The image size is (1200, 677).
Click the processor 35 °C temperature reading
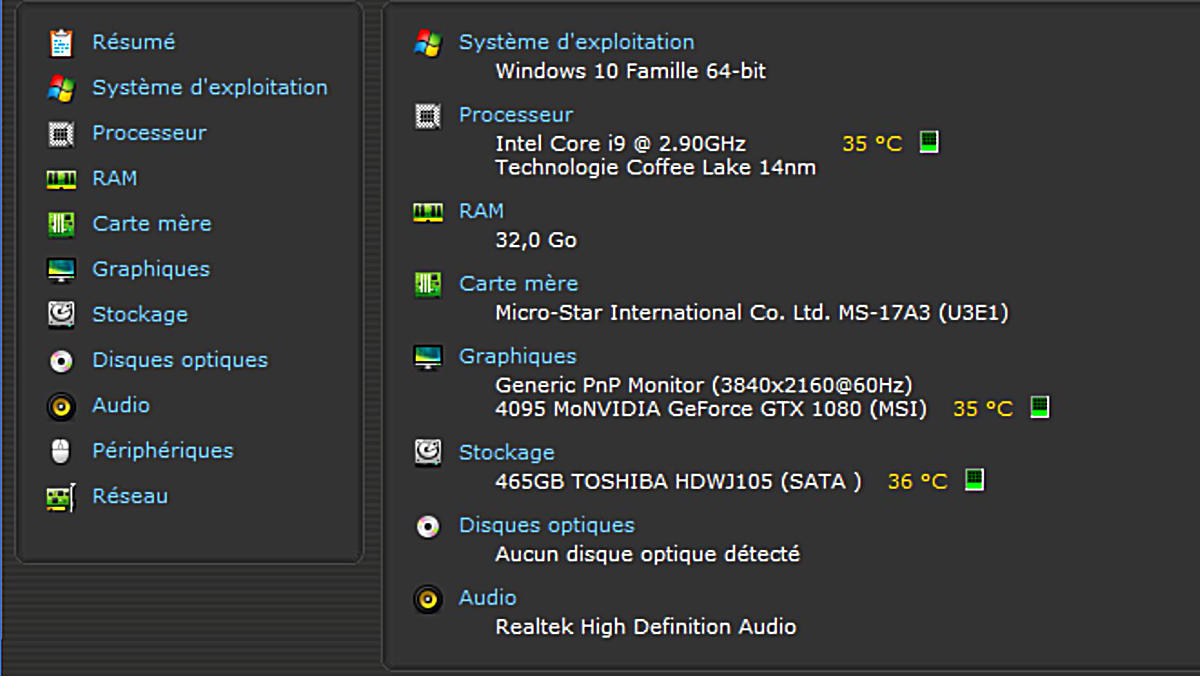872,144
